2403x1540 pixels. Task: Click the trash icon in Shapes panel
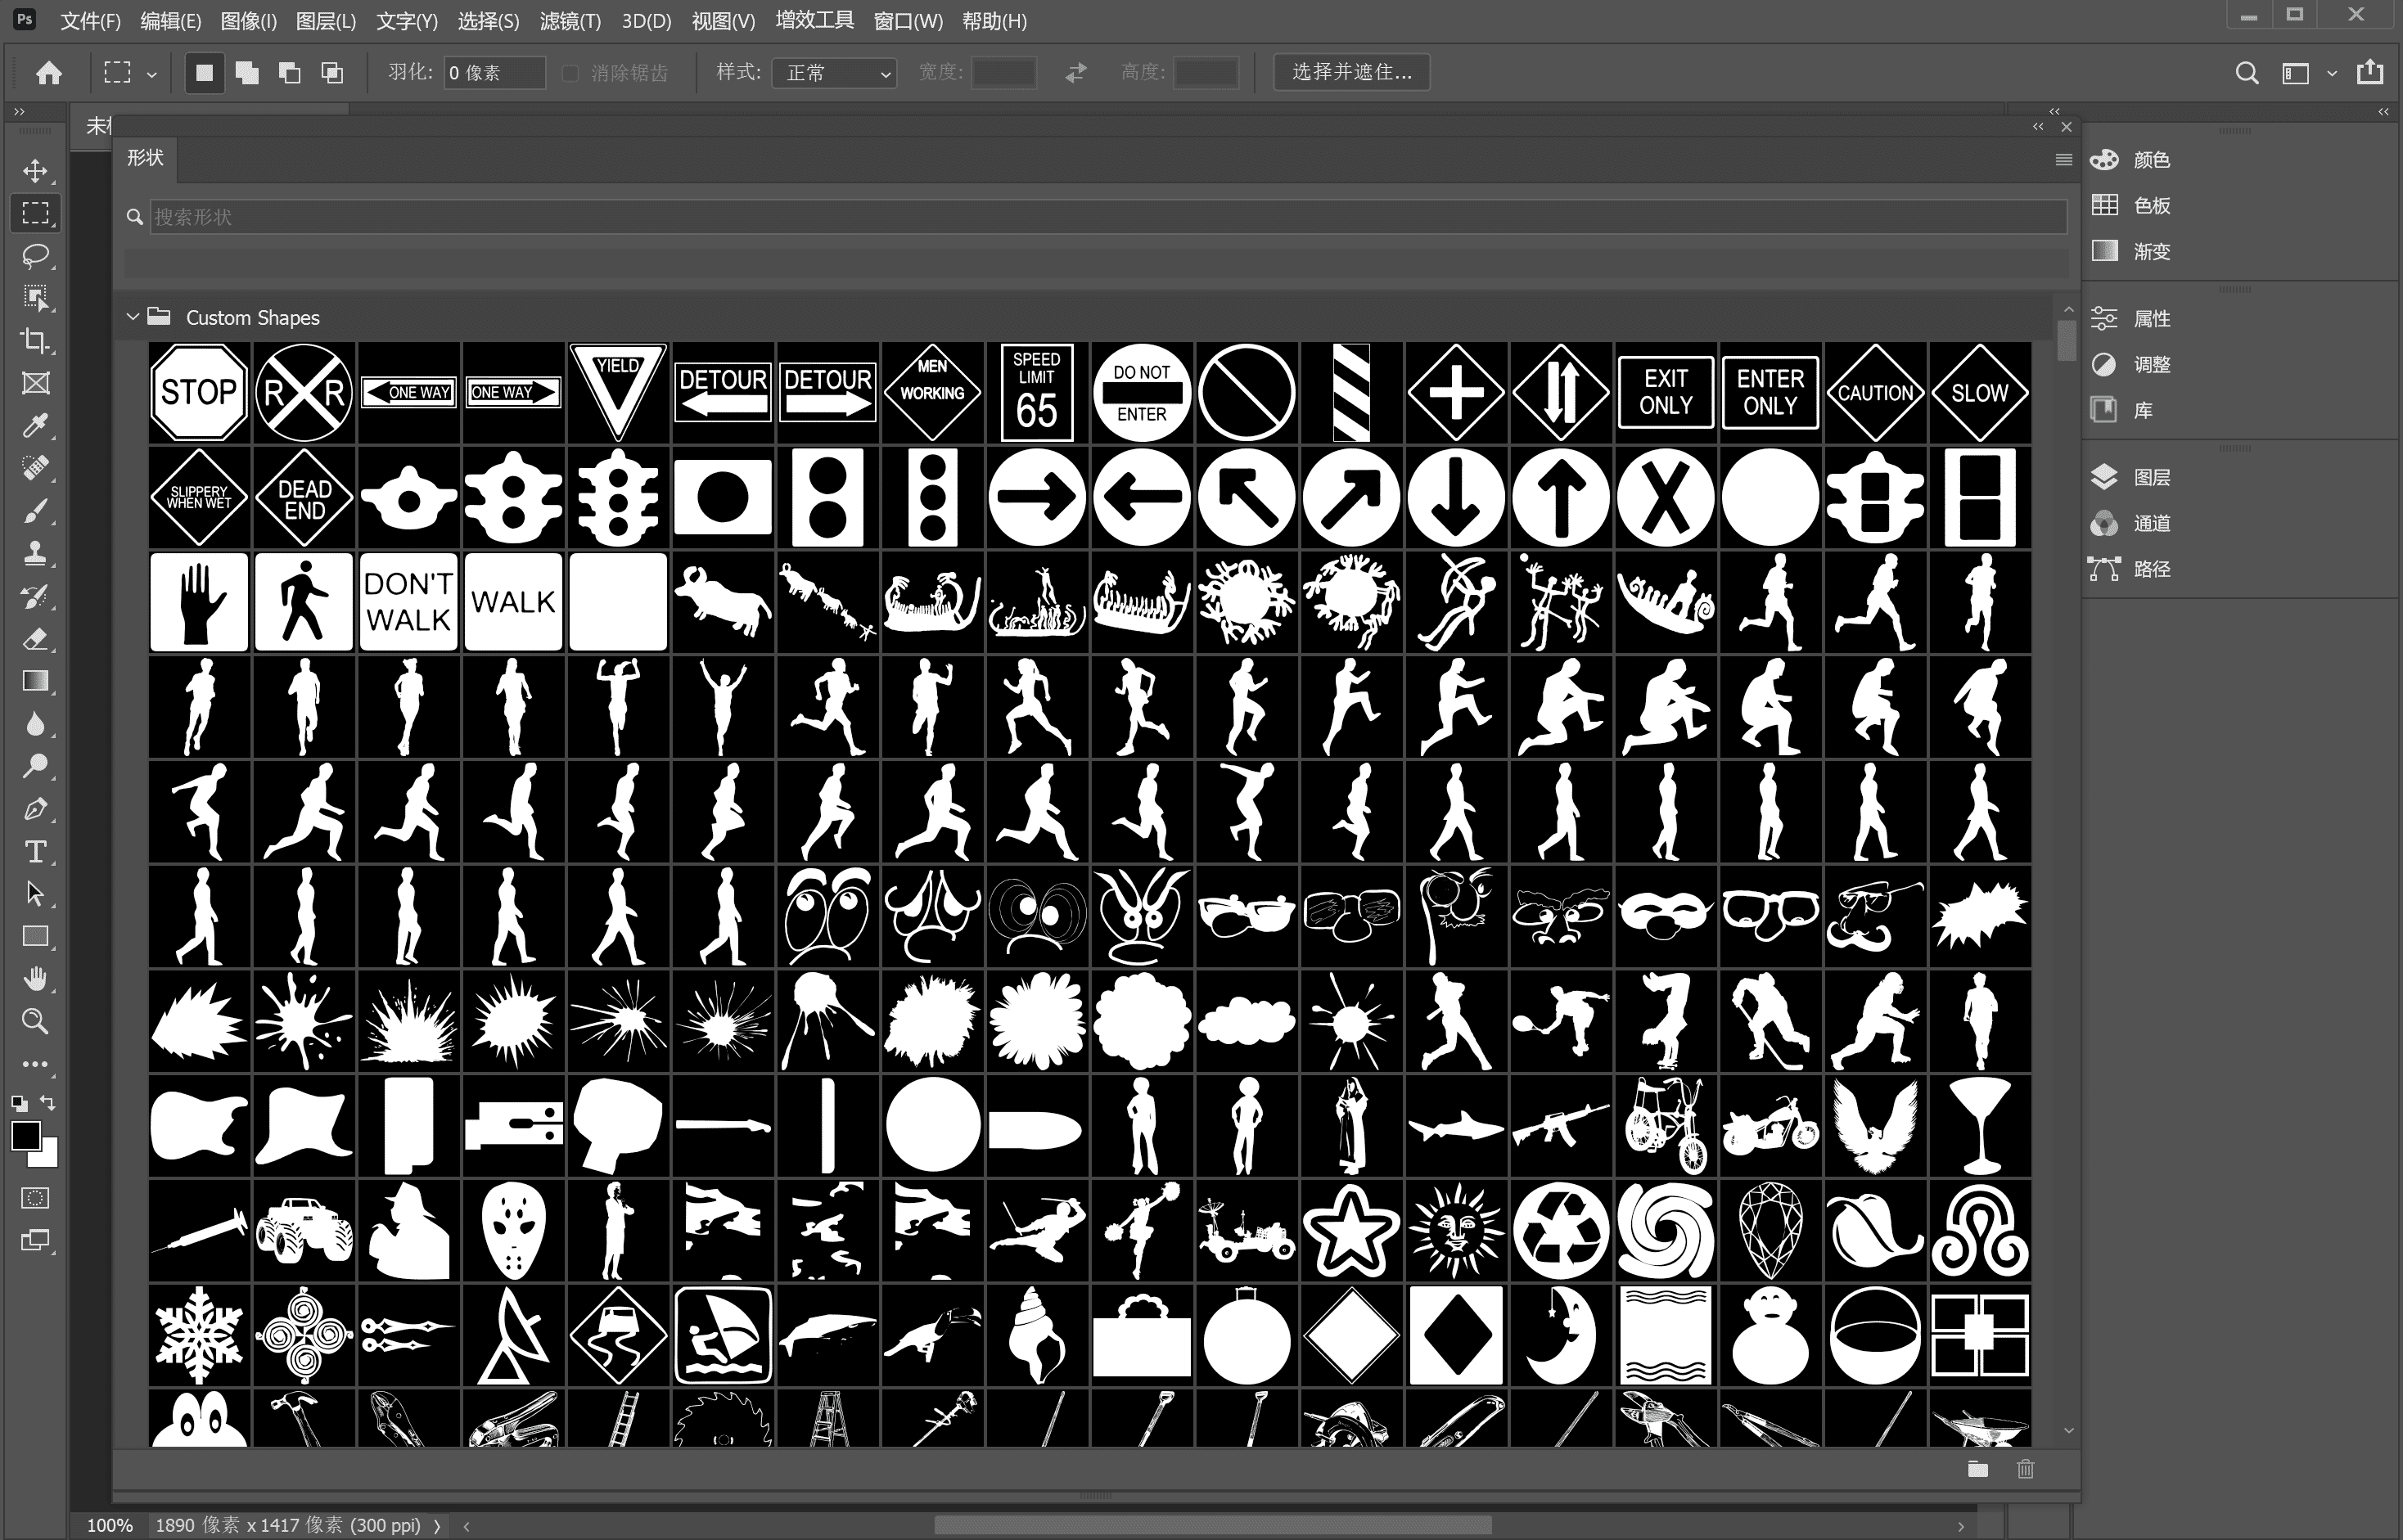[2025, 1469]
